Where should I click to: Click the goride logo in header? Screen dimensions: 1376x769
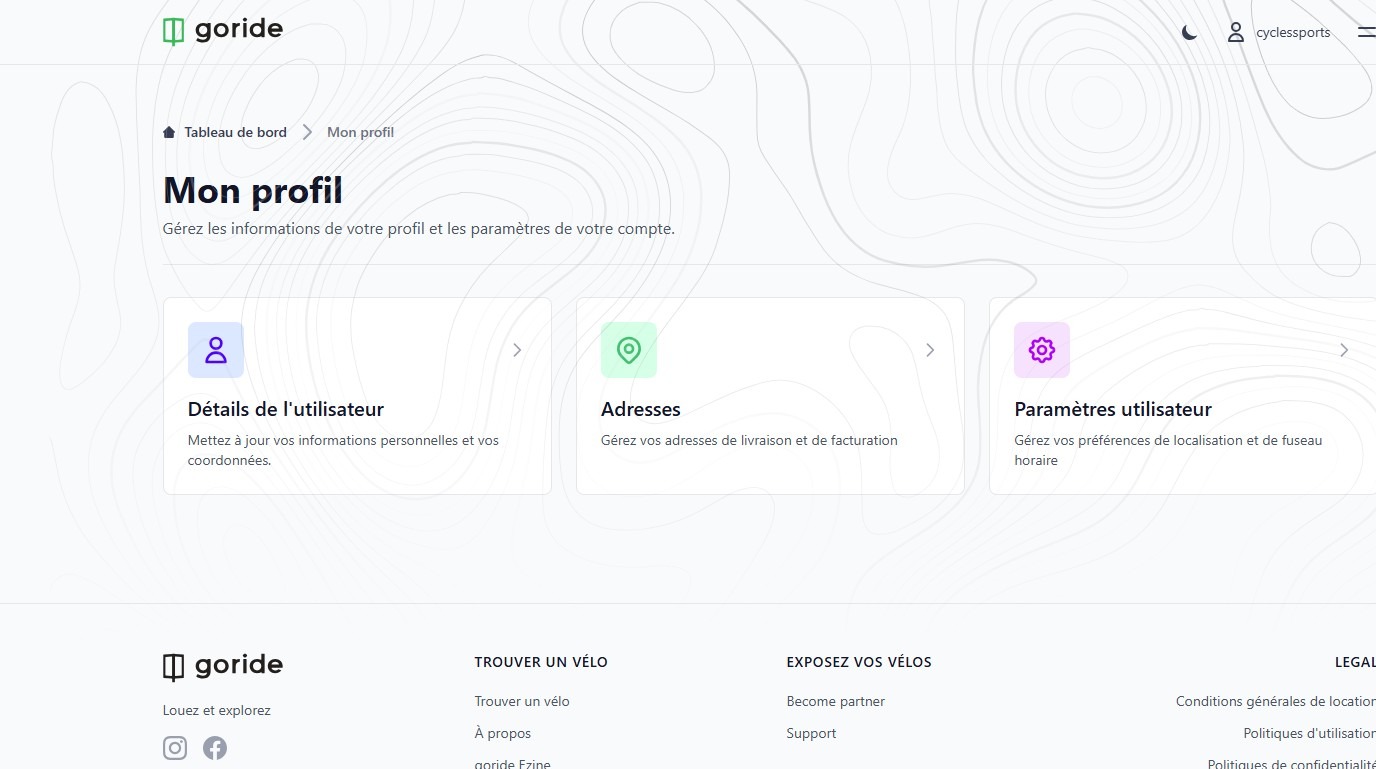tap(223, 31)
